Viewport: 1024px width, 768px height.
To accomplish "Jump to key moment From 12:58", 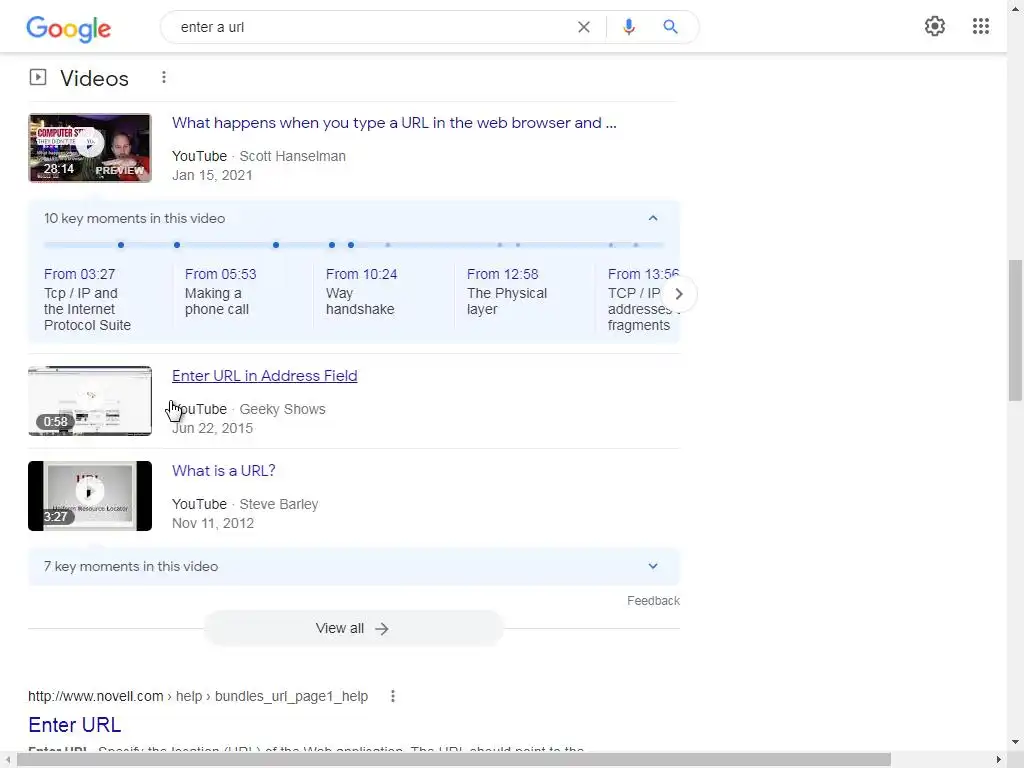I will click(x=502, y=274).
